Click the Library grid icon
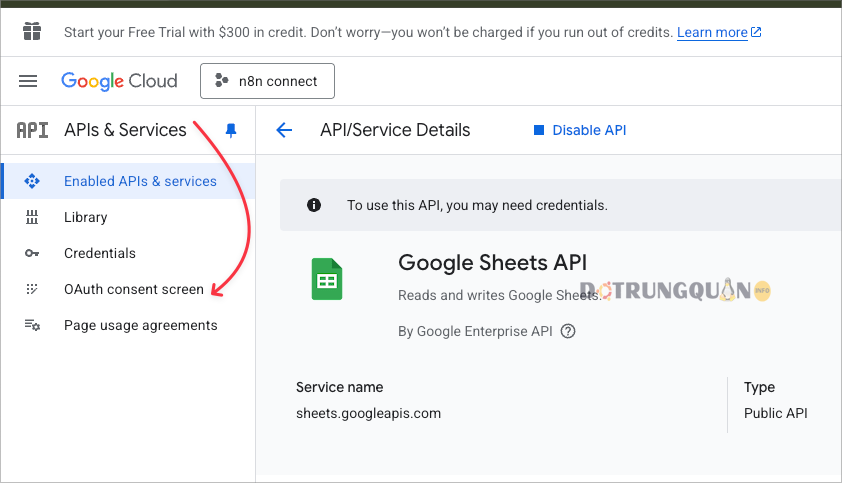The image size is (842, 483). [32, 217]
